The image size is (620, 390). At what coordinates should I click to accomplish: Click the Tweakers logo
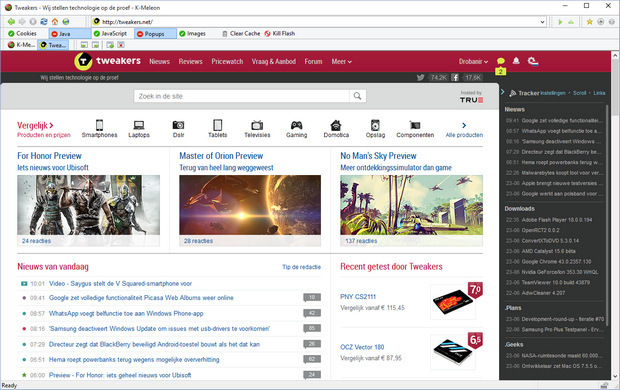point(107,61)
